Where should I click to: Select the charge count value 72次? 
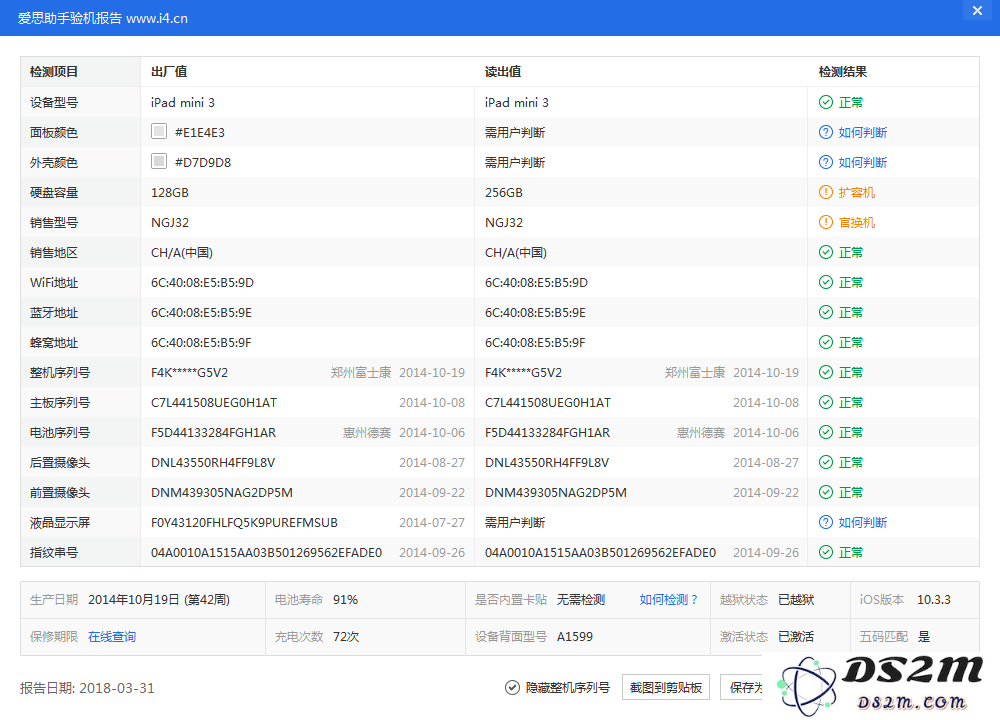tap(346, 636)
